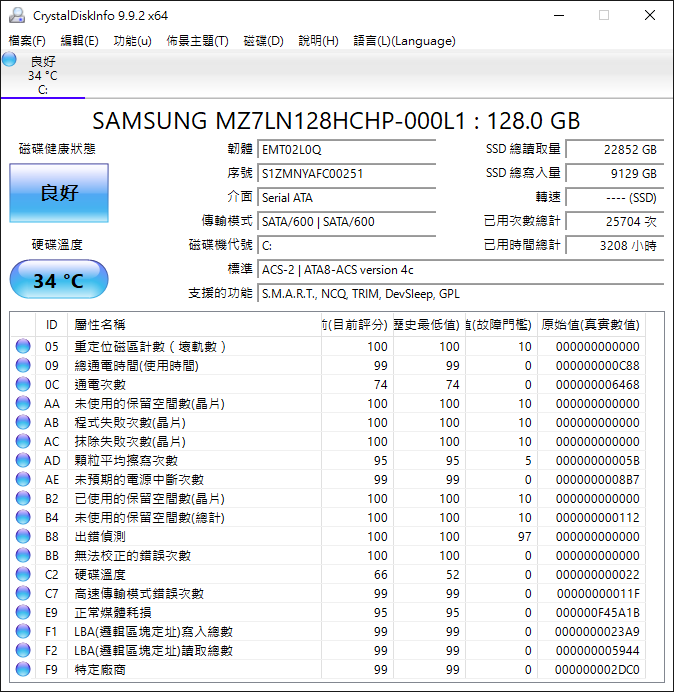Click the standard field ACS-2 | ATA8-ACS version 4c

[461, 269]
